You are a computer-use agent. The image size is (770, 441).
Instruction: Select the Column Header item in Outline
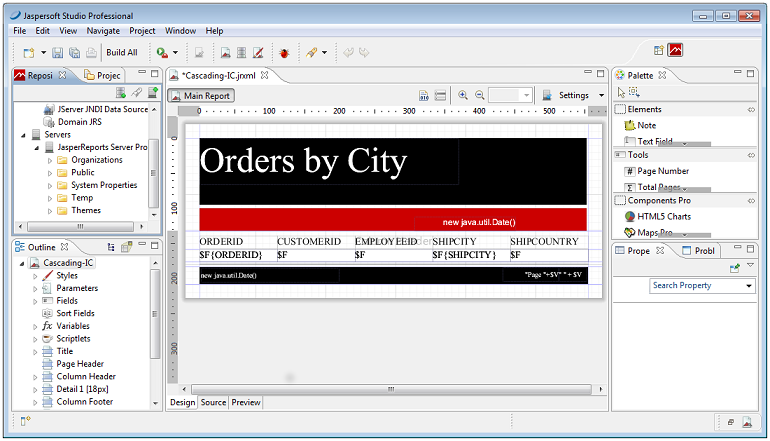coord(80,376)
